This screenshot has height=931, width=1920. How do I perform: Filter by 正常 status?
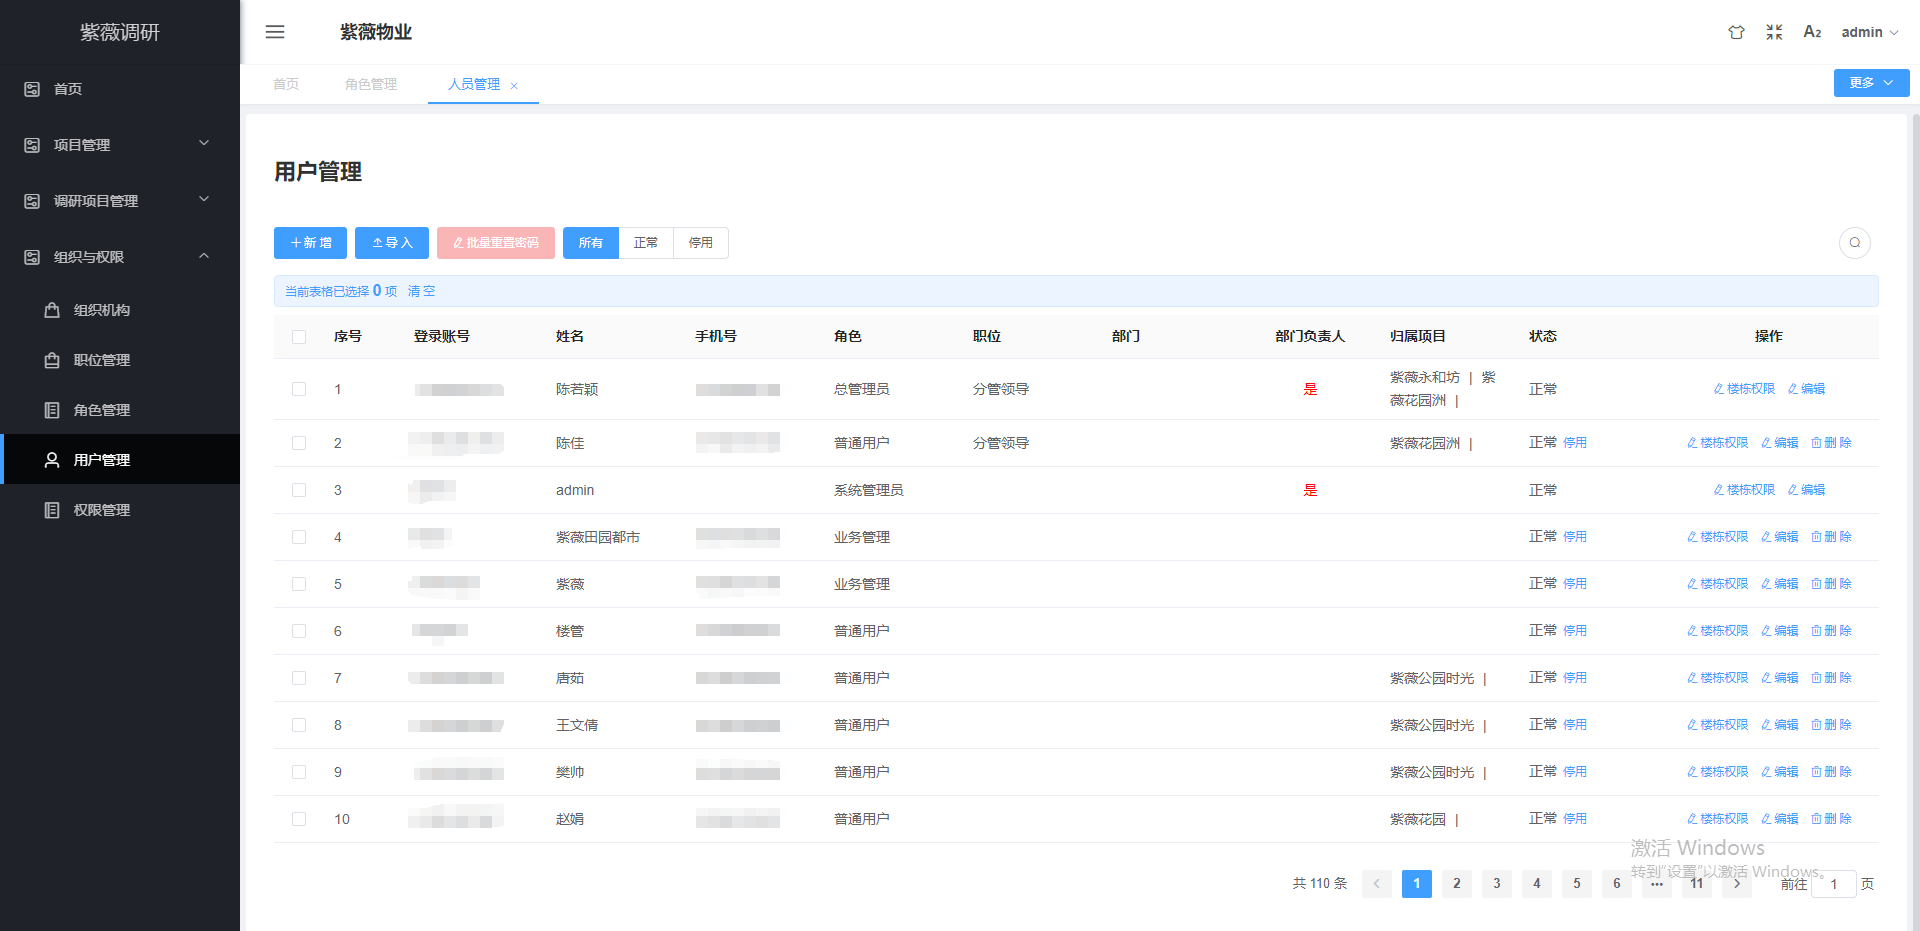[646, 243]
